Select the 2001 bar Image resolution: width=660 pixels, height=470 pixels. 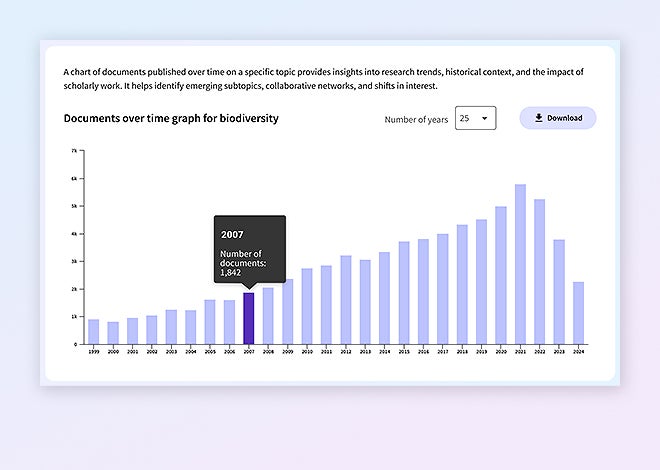tap(132, 331)
